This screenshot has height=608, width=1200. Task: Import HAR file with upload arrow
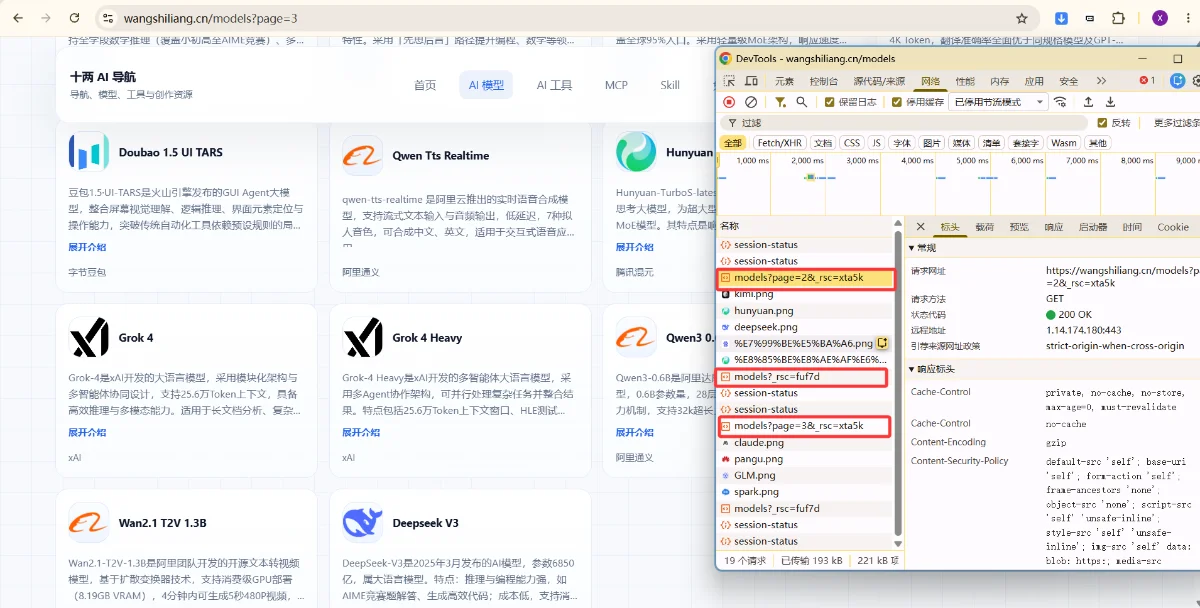tap(1088, 102)
